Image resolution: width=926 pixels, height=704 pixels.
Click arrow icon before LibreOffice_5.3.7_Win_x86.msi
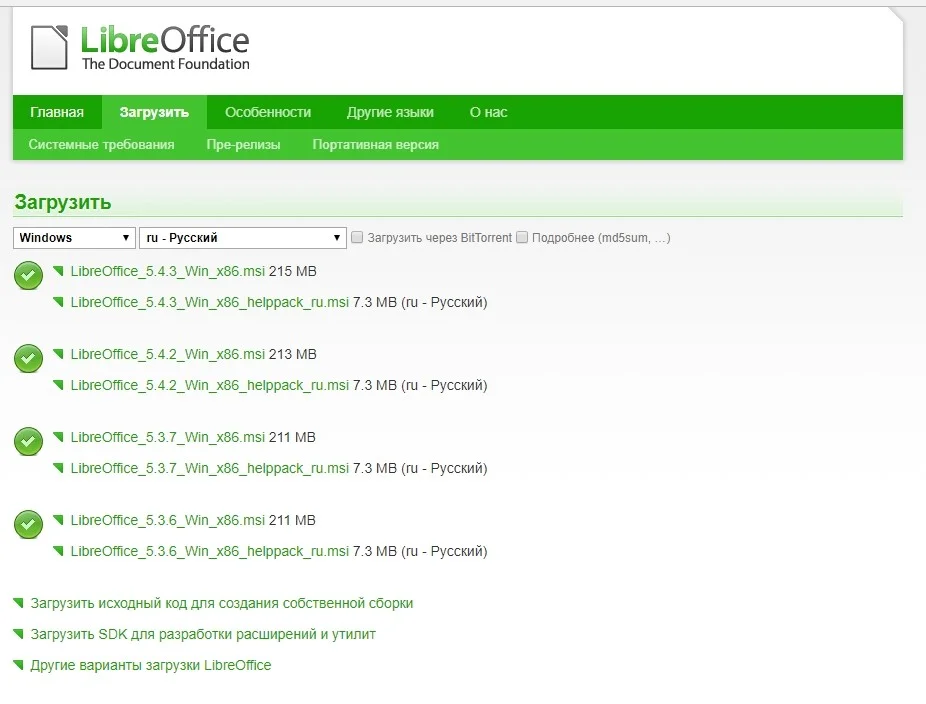pos(58,436)
